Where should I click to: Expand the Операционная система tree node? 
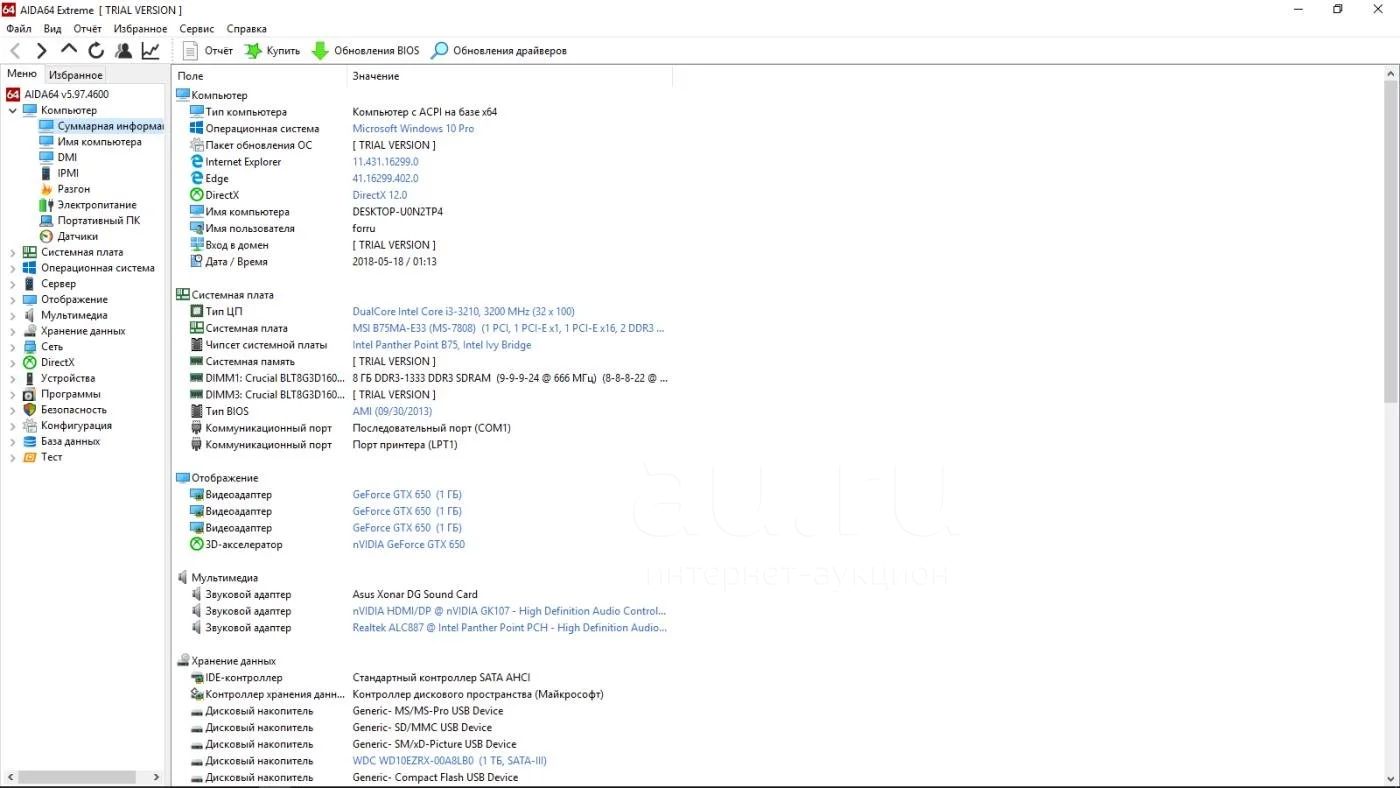[x=13, y=268]
